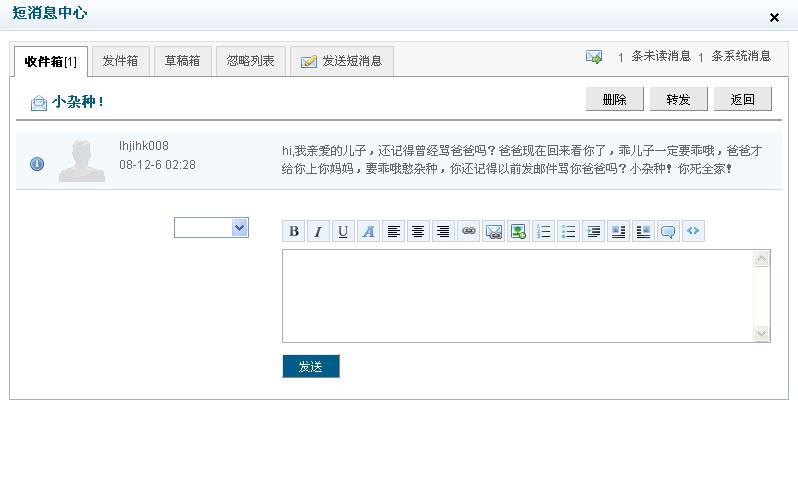
Task: Insert an image into the message
Action: pyautogui.click(x=518, y=232)
